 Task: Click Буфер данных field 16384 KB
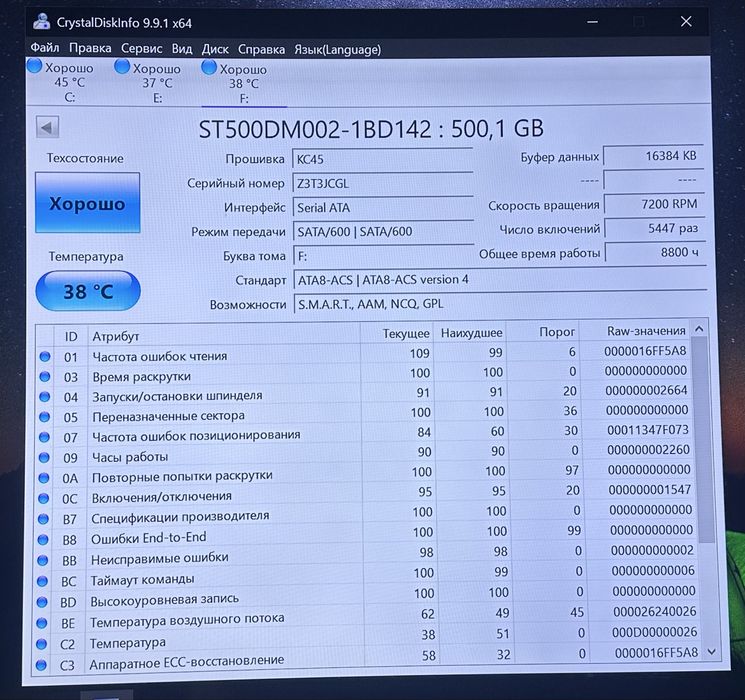coord(653,156)
